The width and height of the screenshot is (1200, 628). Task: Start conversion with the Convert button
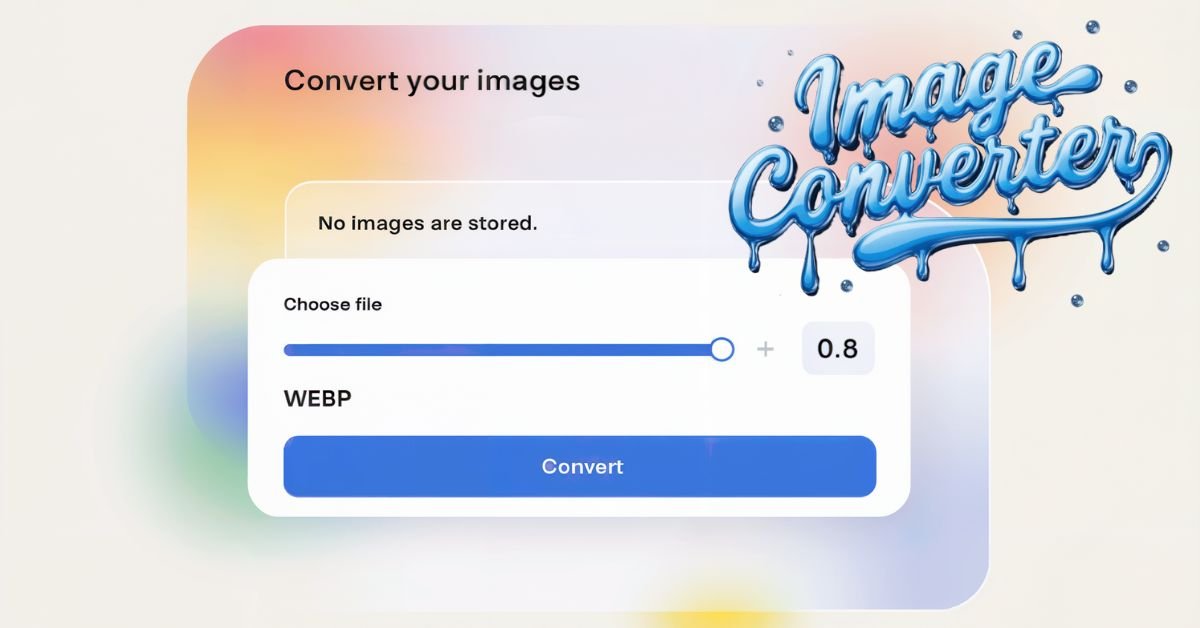click(580, 466)
